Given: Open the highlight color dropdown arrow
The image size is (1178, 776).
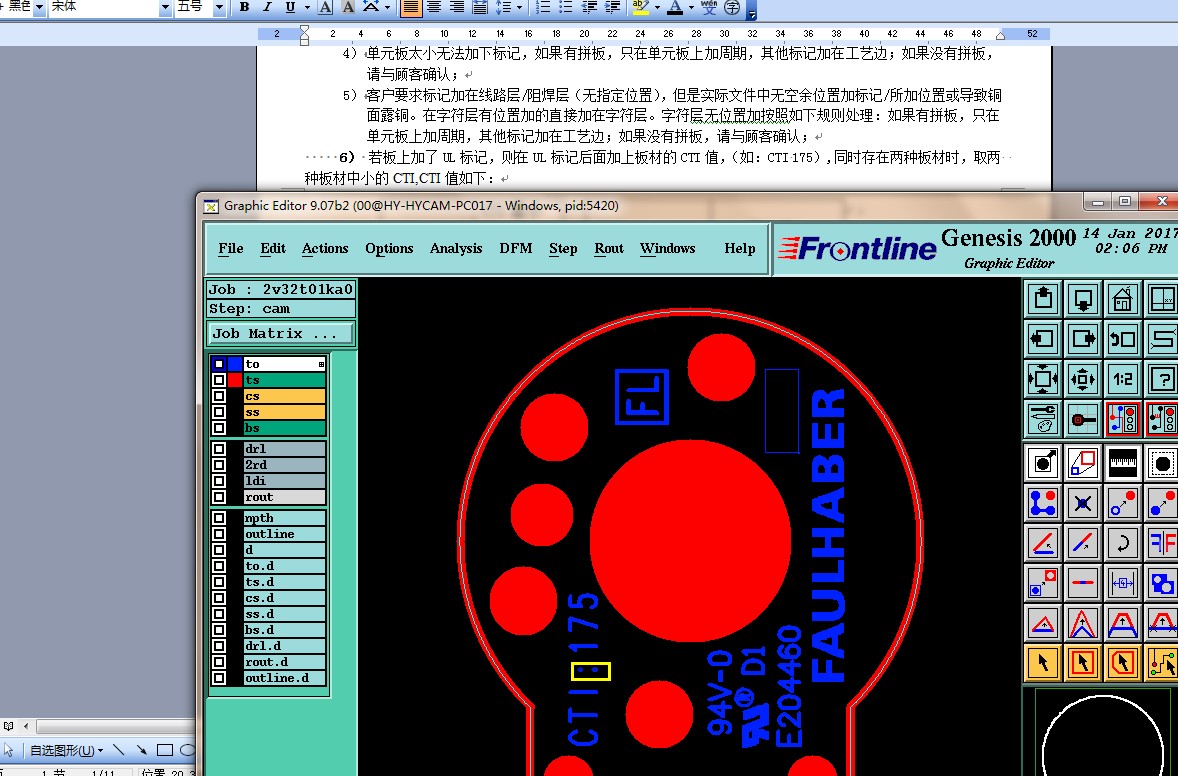Looking at the screenshot, I should coord(657,8).
